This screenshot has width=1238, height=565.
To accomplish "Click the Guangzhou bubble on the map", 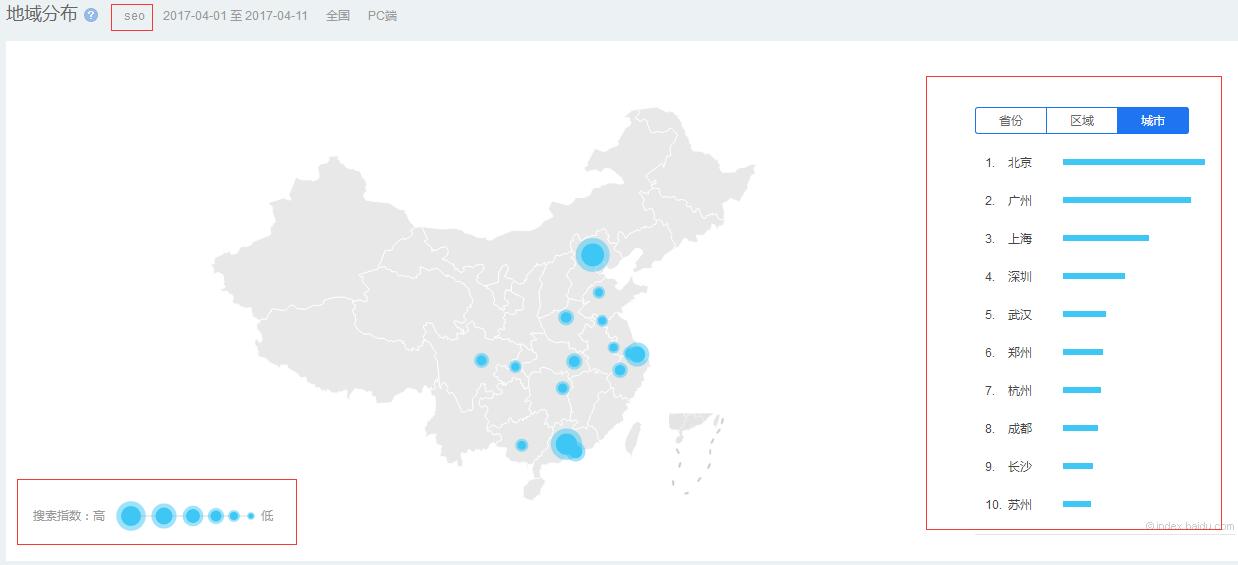I will [x=566, y=444].
